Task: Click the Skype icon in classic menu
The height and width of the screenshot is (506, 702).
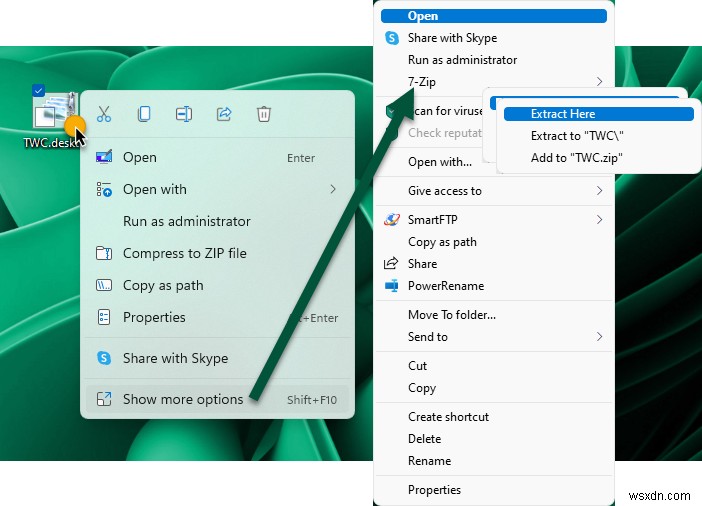Action: [x=392, y=38]
